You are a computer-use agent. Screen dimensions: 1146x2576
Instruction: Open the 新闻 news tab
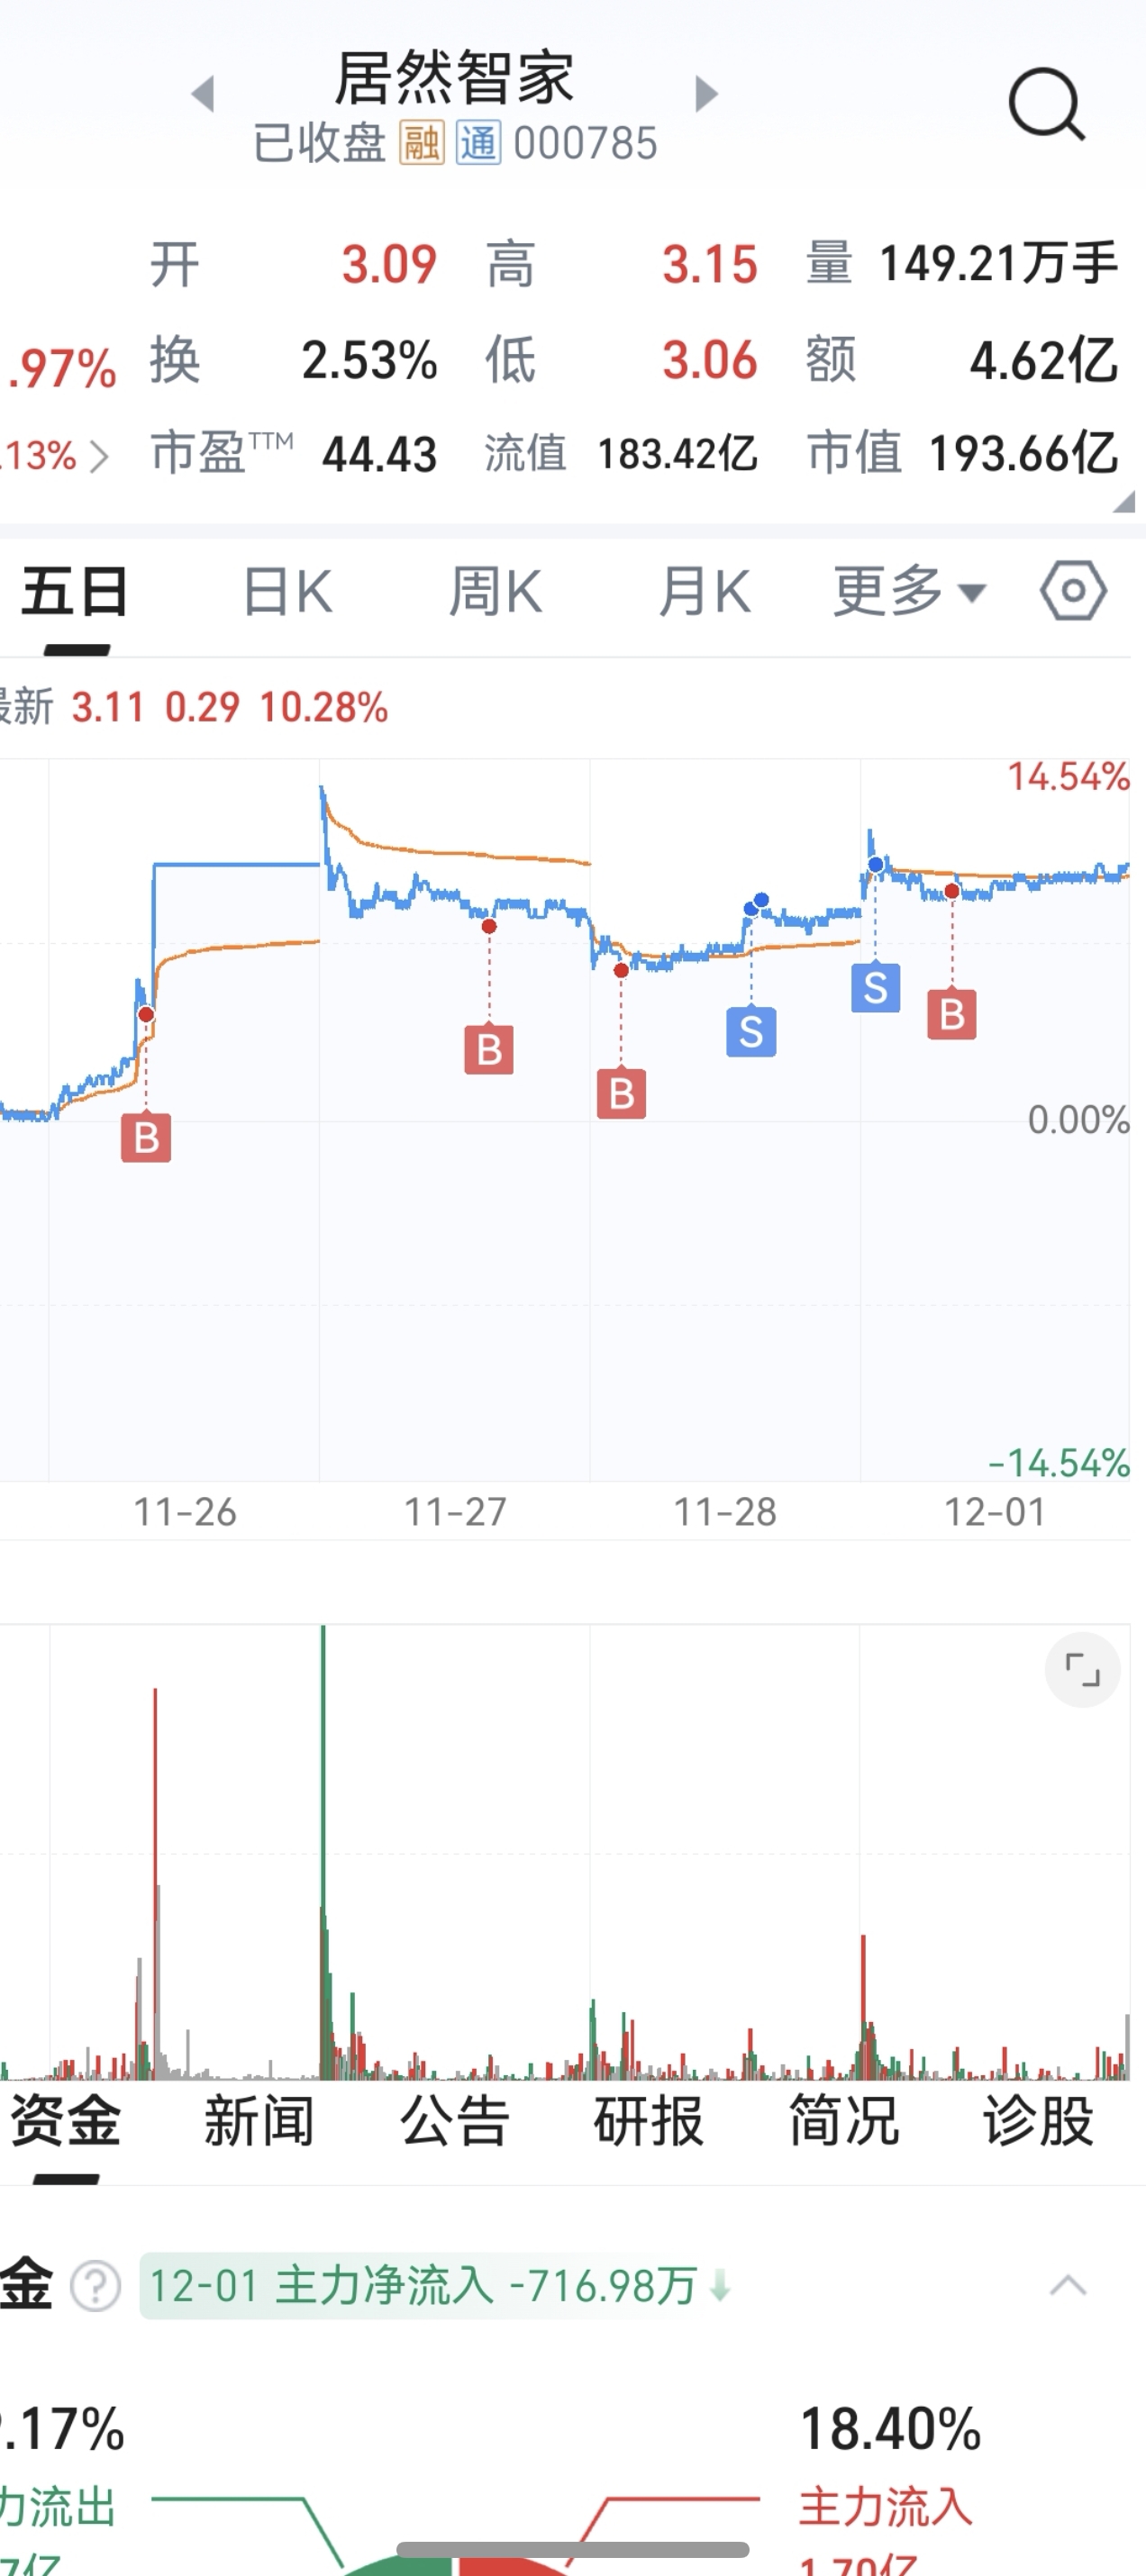259,2121
